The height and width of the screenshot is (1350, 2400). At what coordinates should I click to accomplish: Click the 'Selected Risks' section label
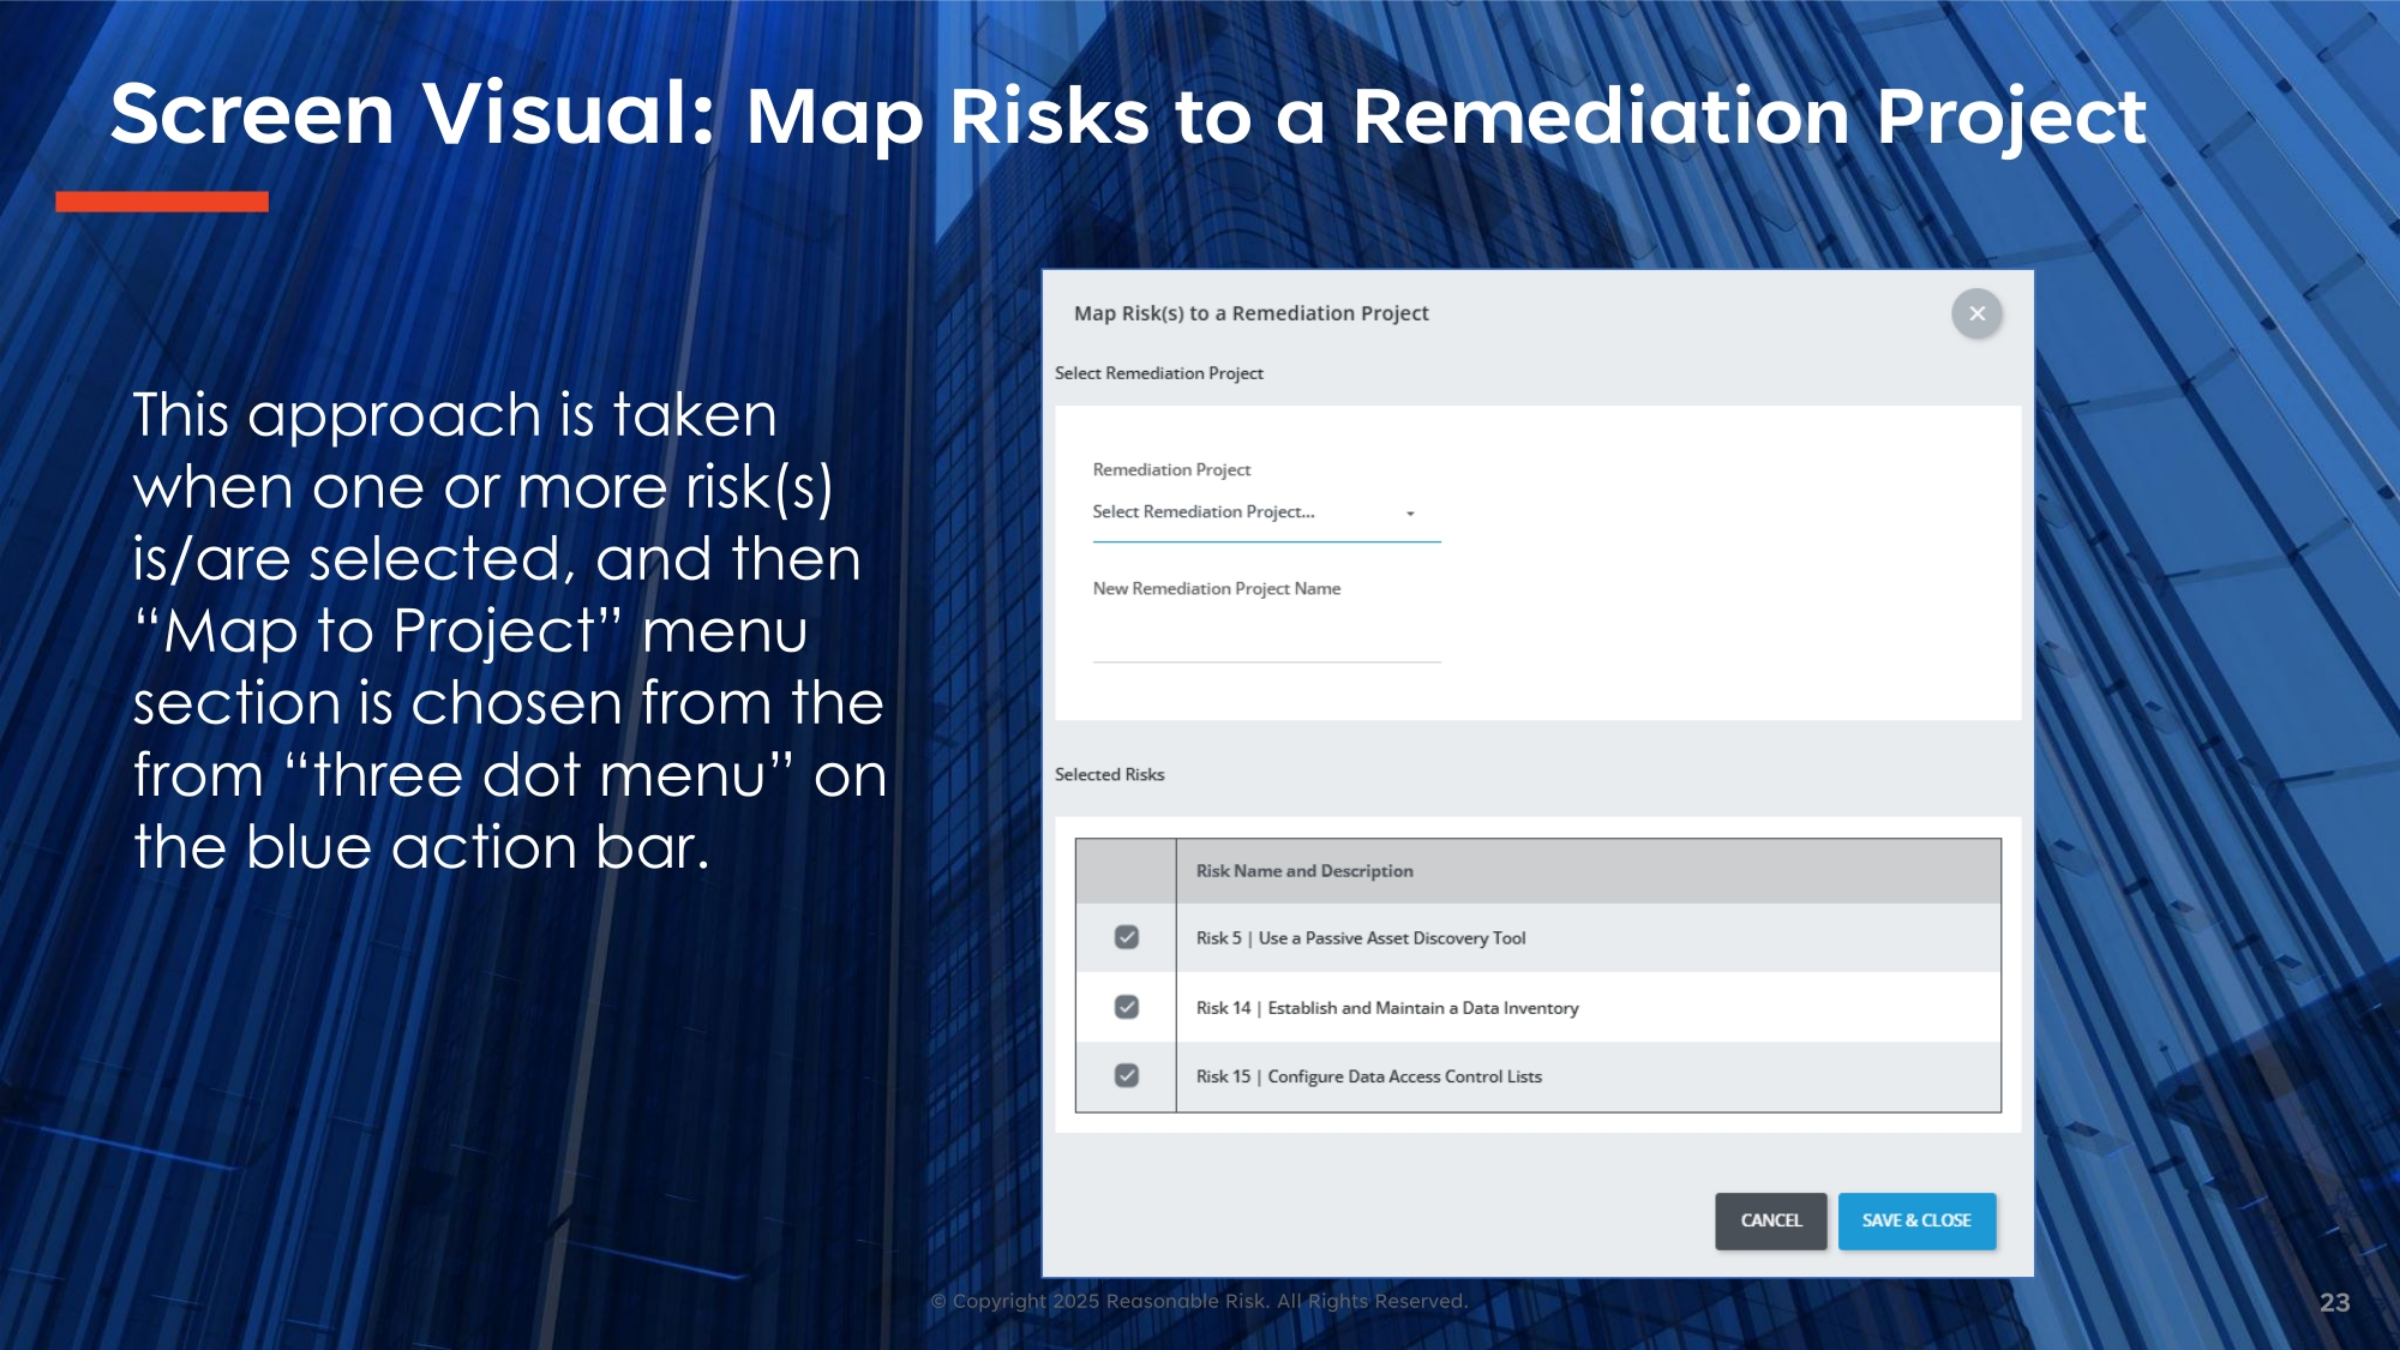pos(1109,775)
